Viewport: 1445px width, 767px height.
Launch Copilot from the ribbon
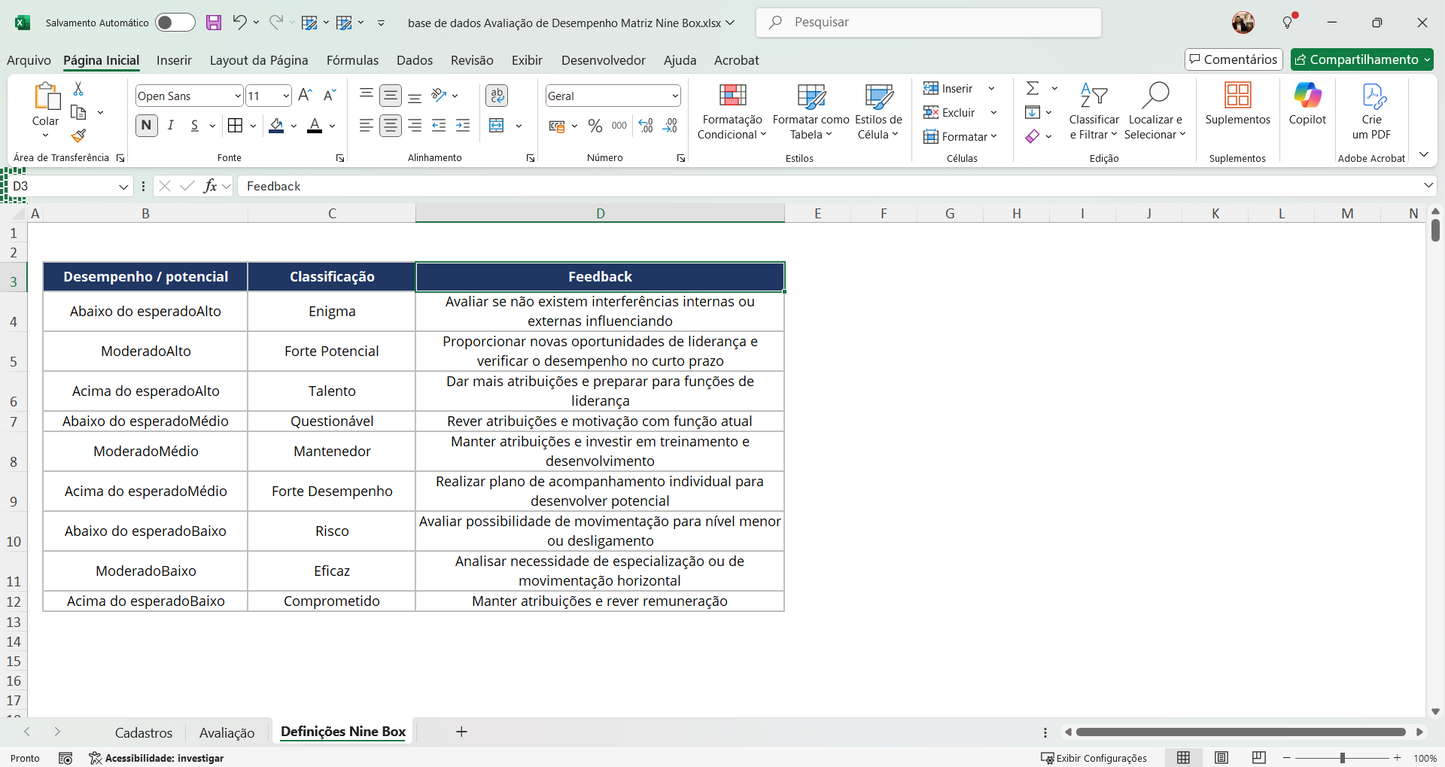(1306, 105)
